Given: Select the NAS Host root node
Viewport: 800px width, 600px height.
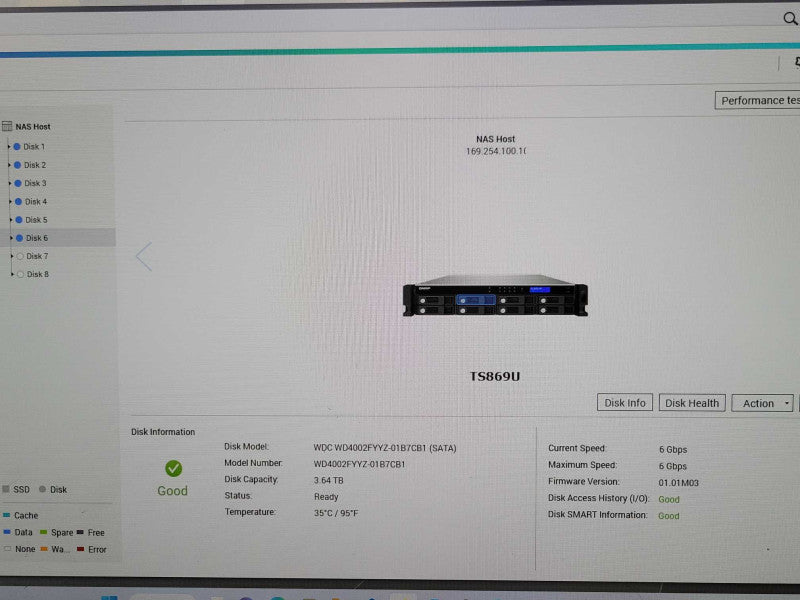Looking at the screenshot, I should click(33, 127).
